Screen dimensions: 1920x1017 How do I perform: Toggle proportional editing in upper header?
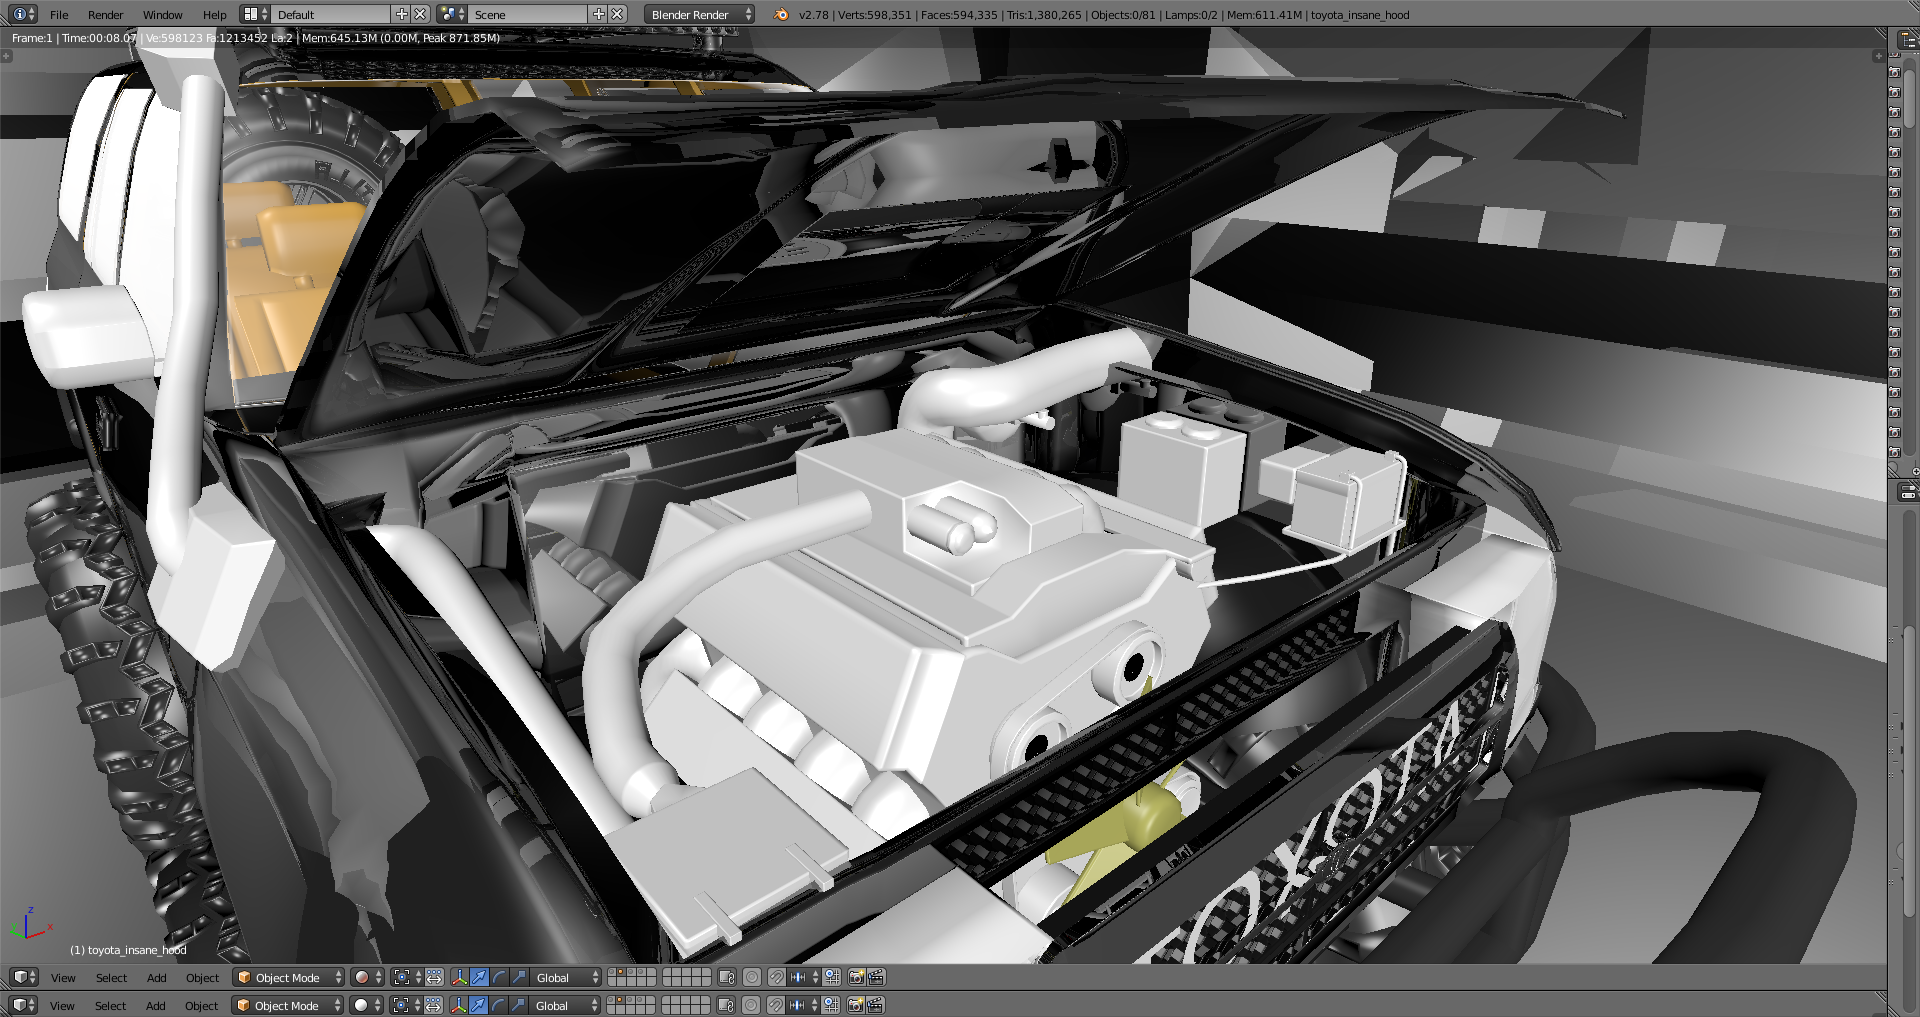click(752, 977)
